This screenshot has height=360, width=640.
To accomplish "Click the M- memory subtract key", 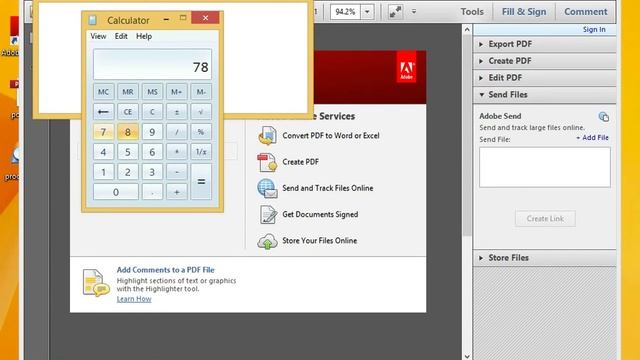I will (201, 92).
